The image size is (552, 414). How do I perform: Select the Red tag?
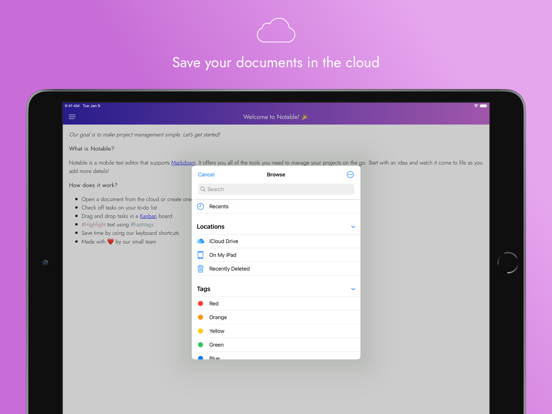tap(276, 303)
